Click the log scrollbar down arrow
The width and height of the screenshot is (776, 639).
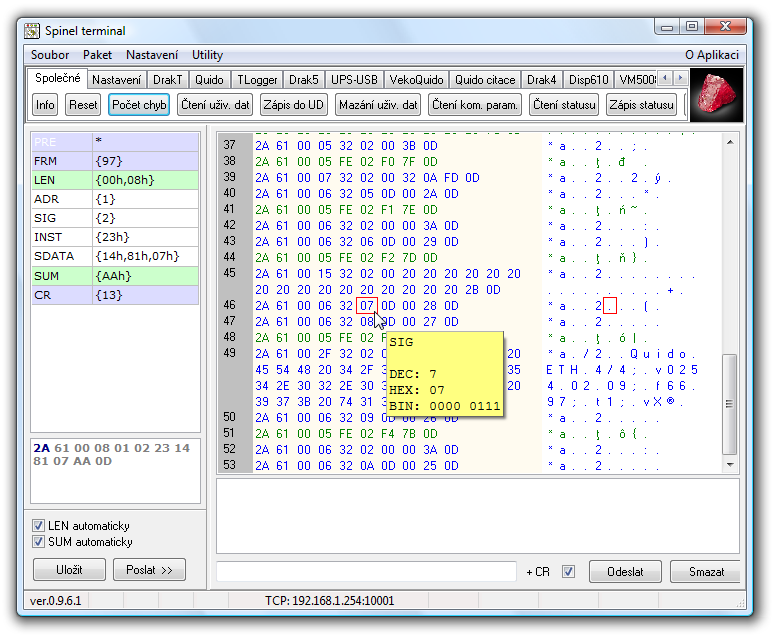[x=730, y=465]
